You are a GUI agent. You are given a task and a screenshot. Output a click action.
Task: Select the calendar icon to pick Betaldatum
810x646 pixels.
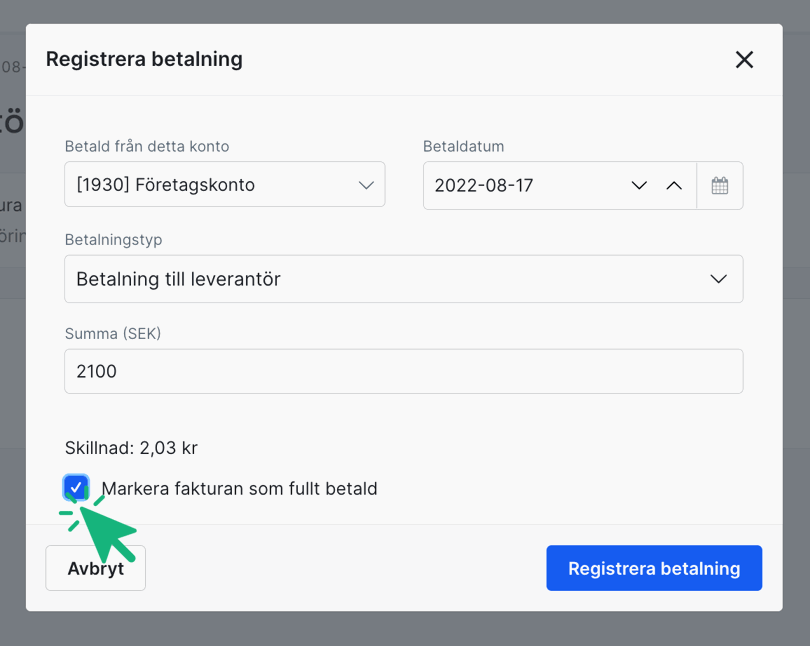[720, 185]
